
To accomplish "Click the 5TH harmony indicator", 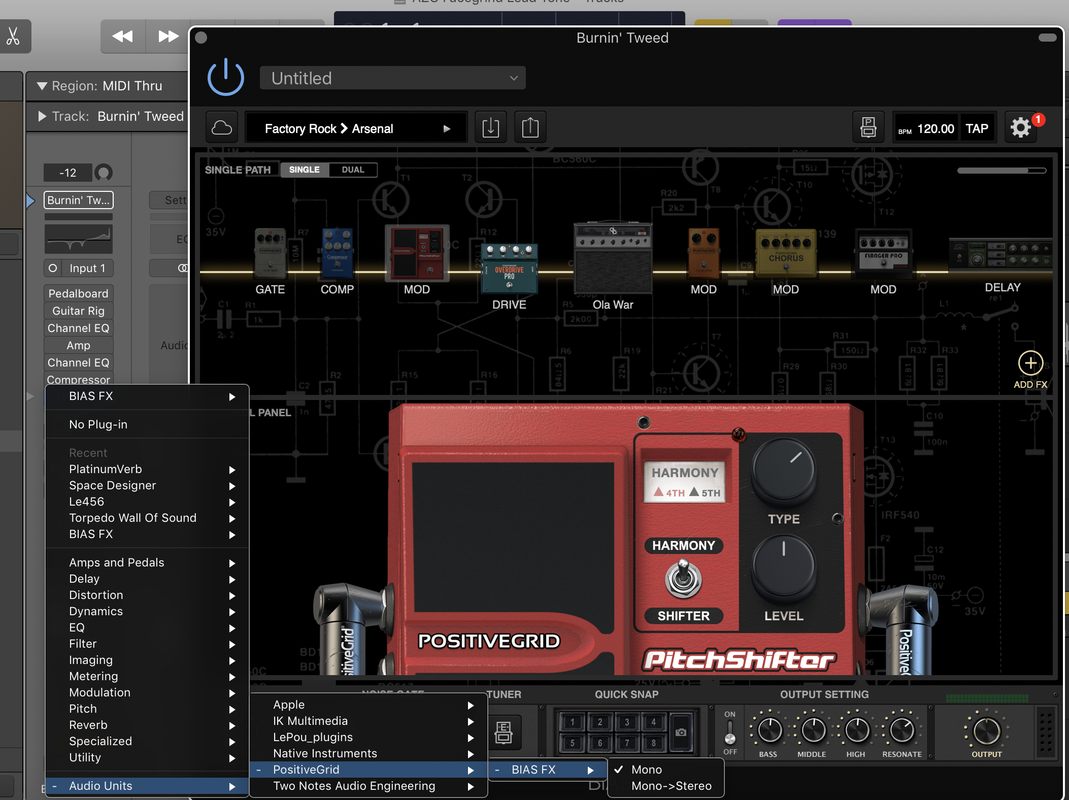I will coord(704,492).
